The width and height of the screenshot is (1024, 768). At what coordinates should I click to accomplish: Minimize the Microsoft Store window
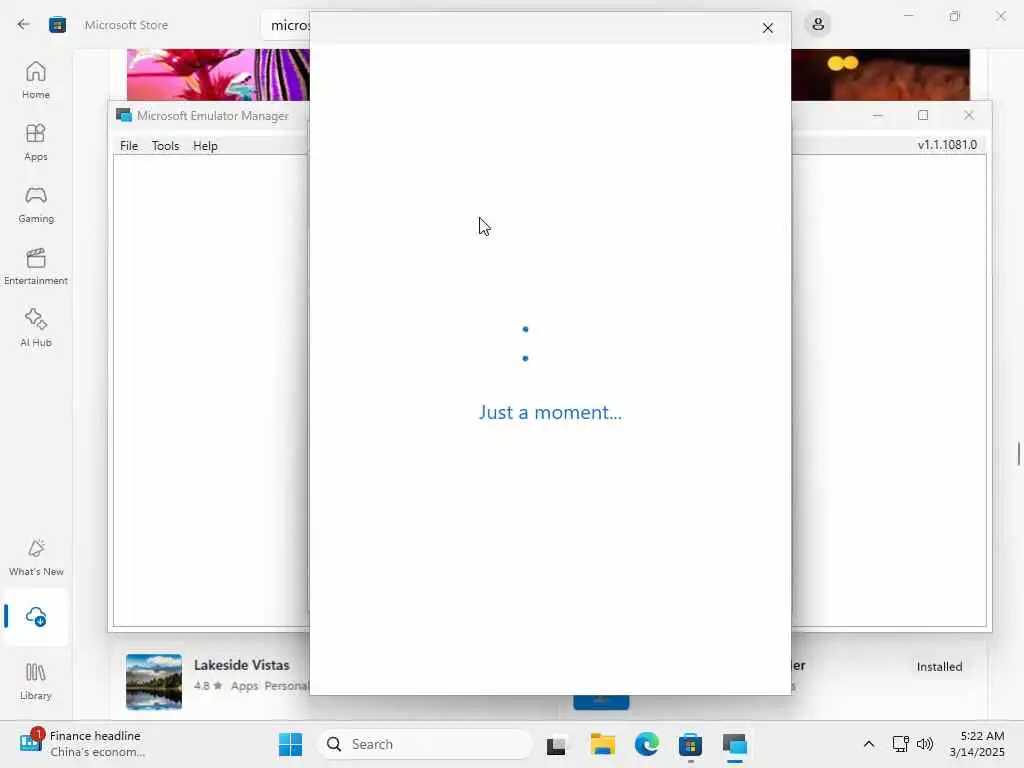click(908, 16)
